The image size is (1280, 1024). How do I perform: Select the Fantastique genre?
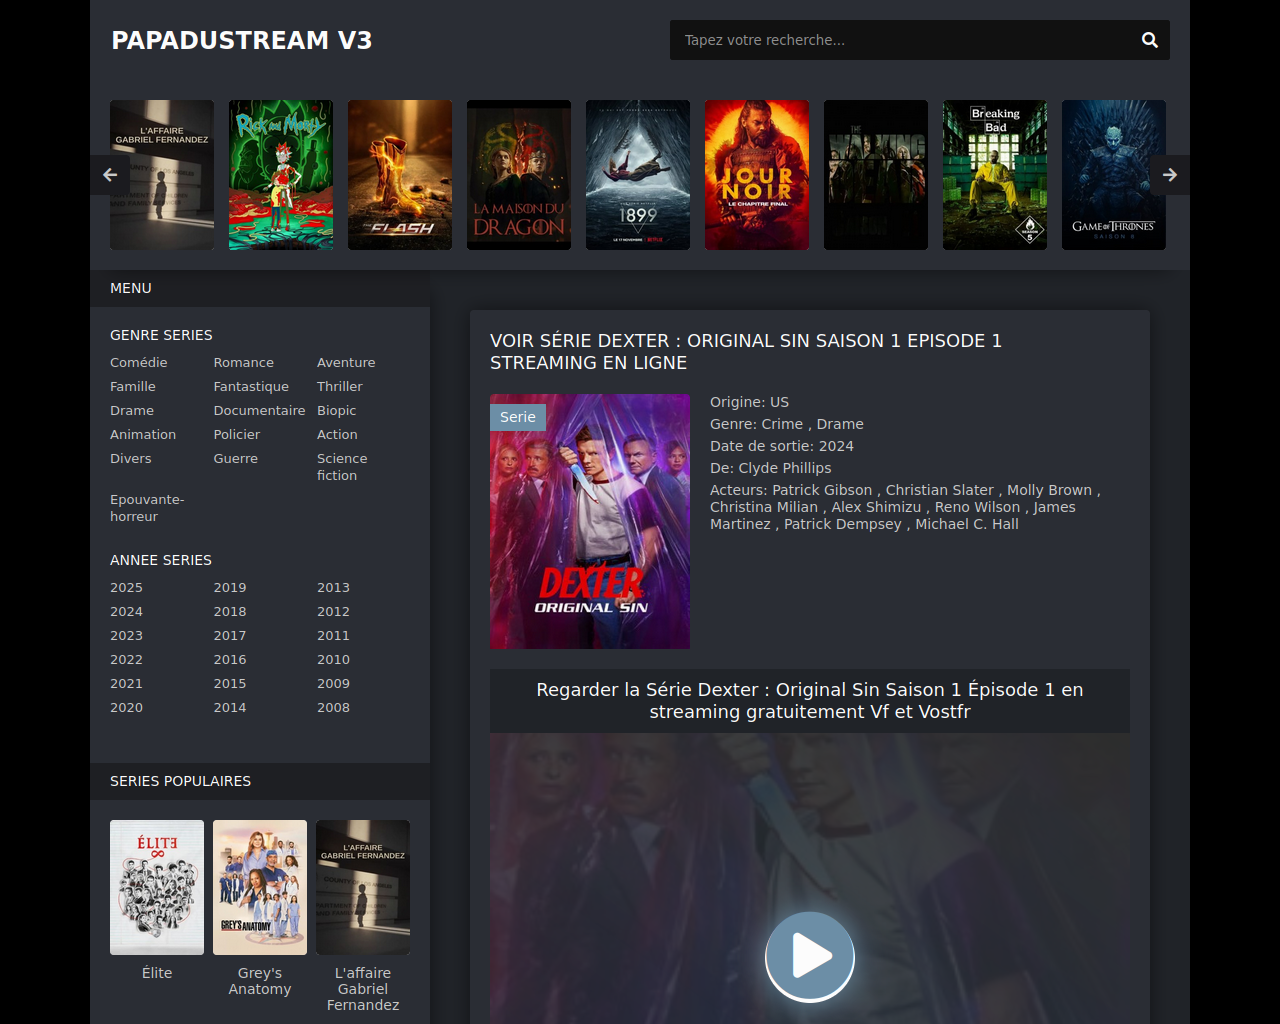coord(251,386)
